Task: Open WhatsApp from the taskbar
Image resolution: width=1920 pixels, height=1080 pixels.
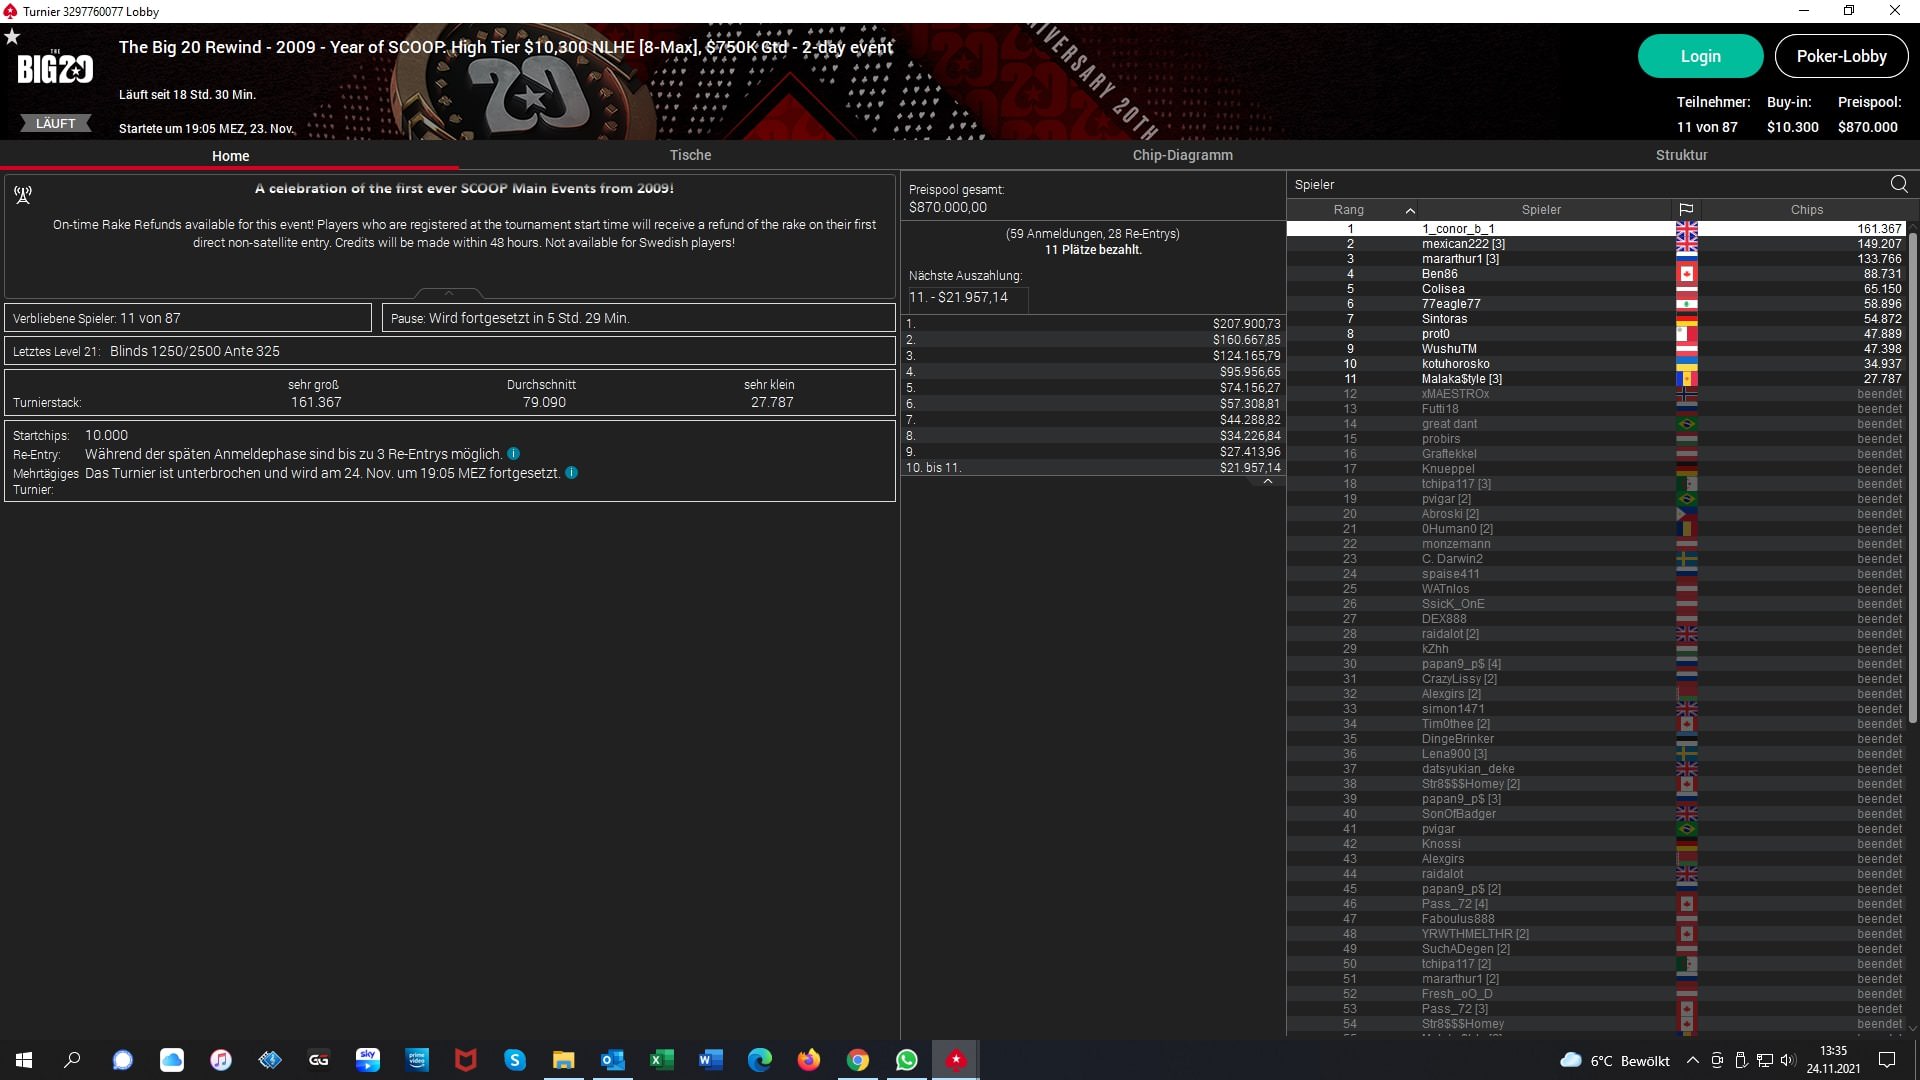Action: click(907, 1060)
